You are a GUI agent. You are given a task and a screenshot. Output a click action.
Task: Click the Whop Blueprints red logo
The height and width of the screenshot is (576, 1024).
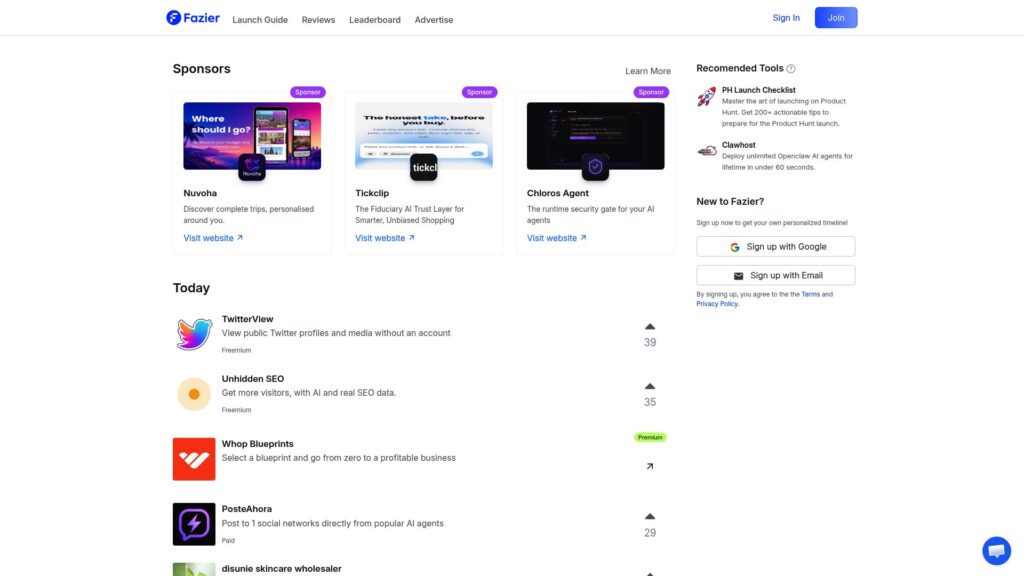click(194, 459)
